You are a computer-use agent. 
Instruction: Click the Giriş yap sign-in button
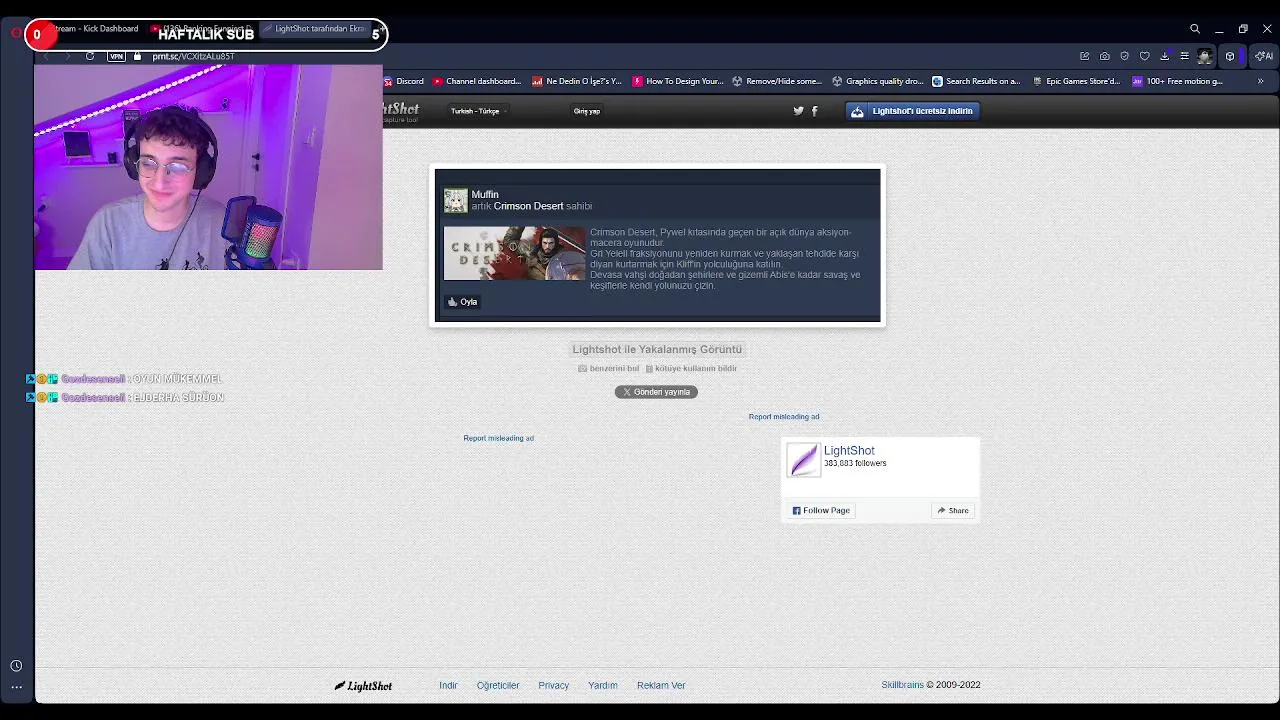point(587,111)
